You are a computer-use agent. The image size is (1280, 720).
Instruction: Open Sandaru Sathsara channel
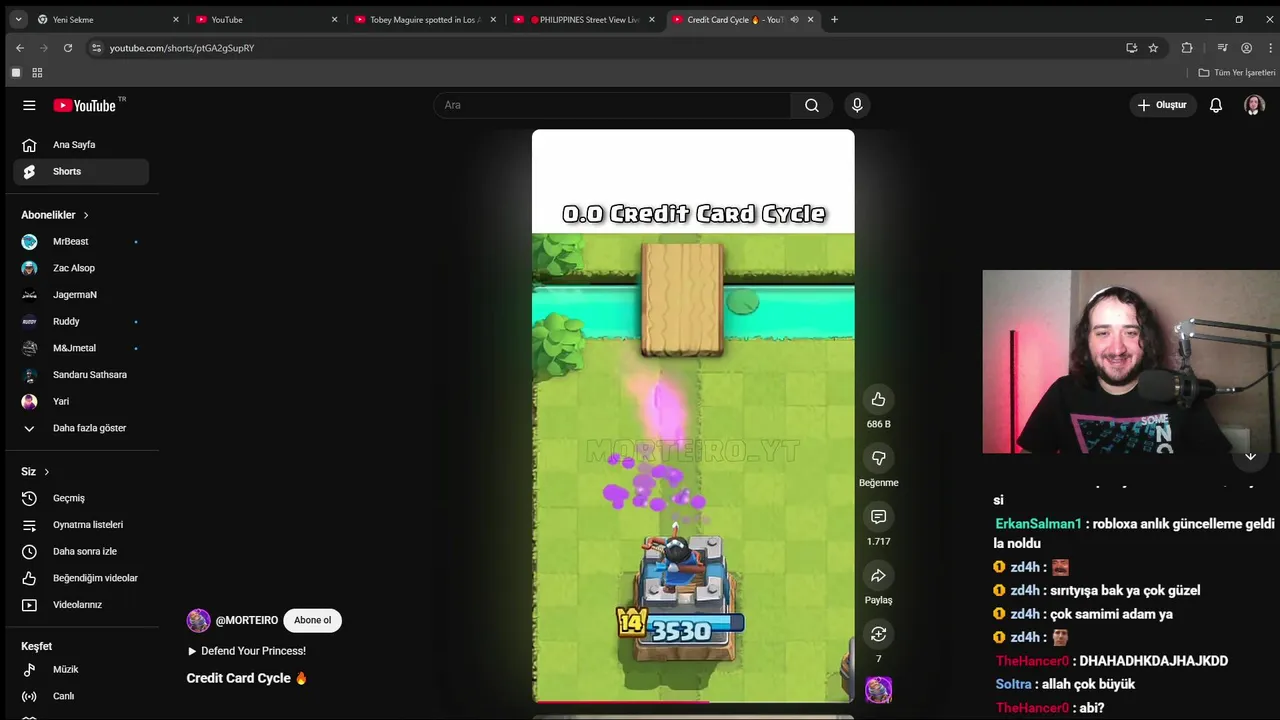pos(81,375)
